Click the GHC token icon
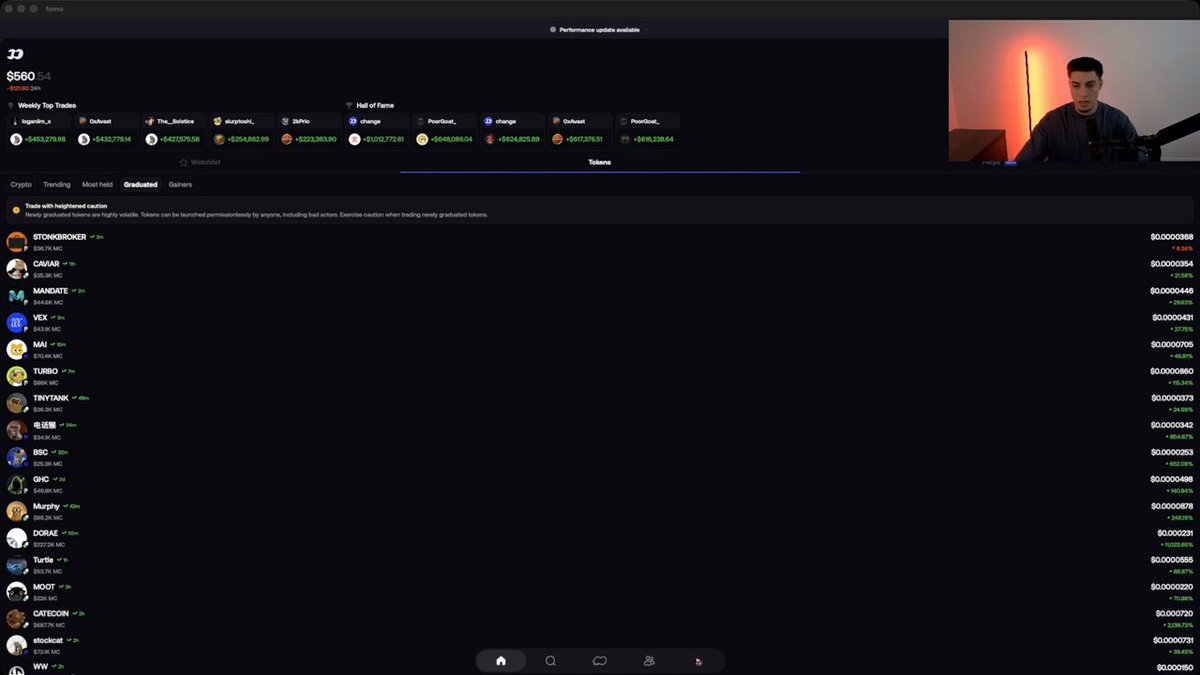This screenshot has width=1200, height=675. tap(16, 484)
